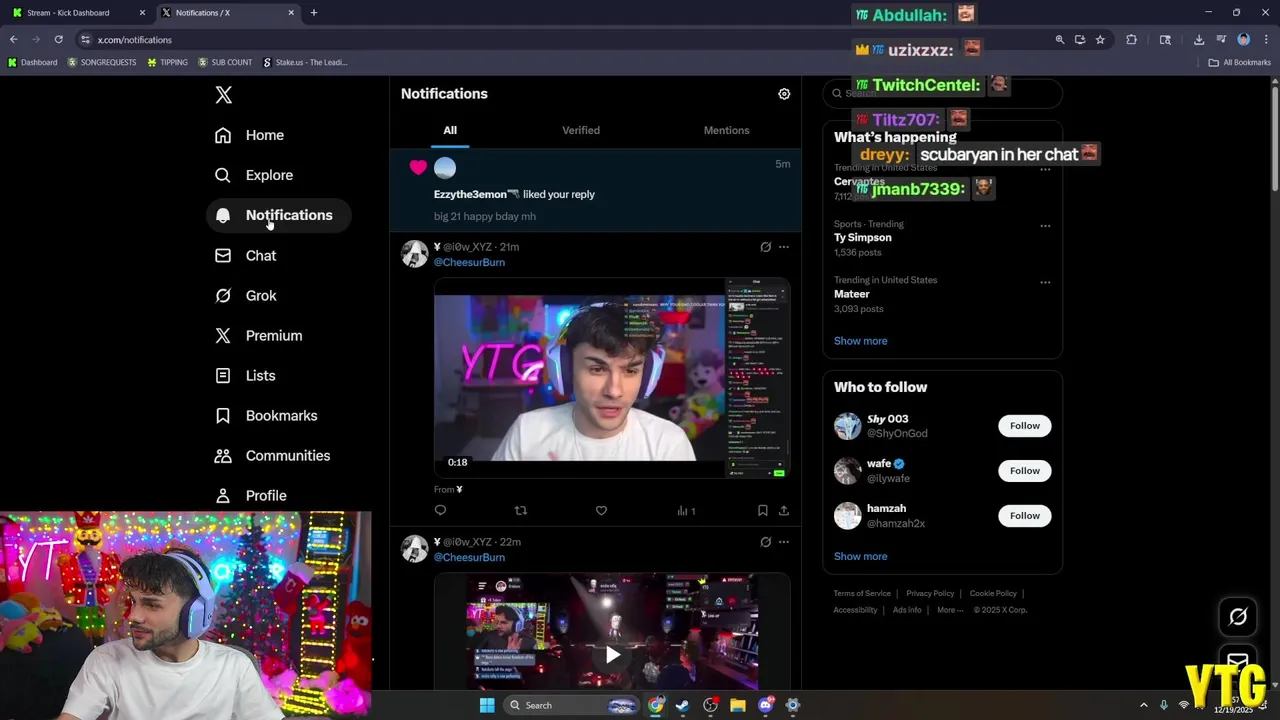This screenshot has height=720, width=1280.
Task: Play the 0:18 video thumbnail
Action: [612, 377]
